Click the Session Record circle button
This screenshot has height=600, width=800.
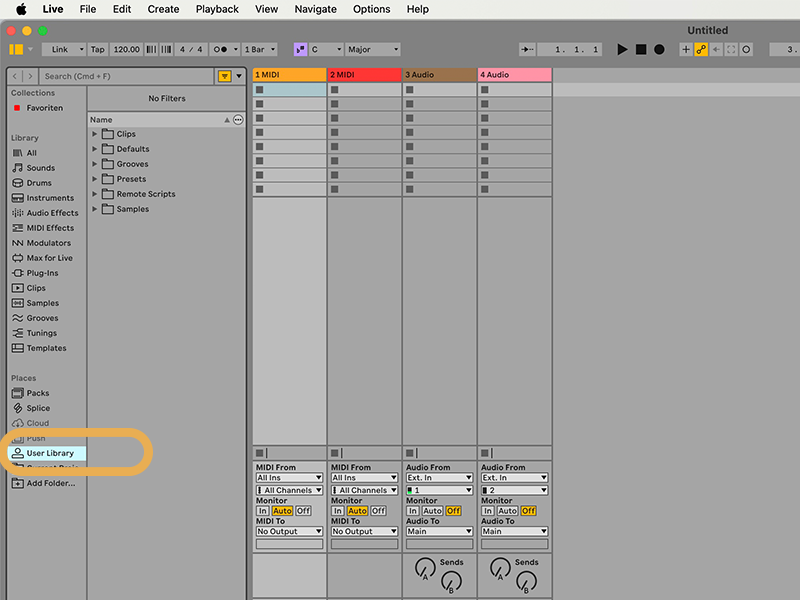[x=746, y=49]
